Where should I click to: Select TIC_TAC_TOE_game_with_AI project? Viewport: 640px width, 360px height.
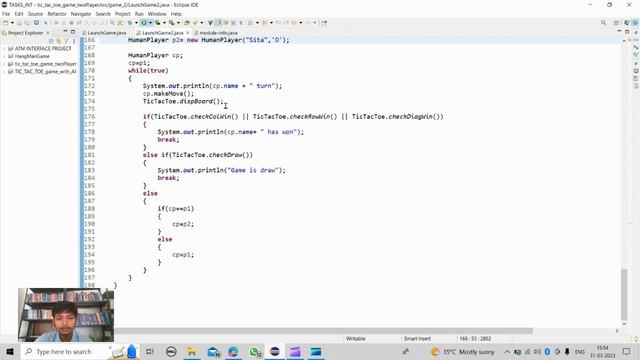pyautogui.click(x=45, y=71)
